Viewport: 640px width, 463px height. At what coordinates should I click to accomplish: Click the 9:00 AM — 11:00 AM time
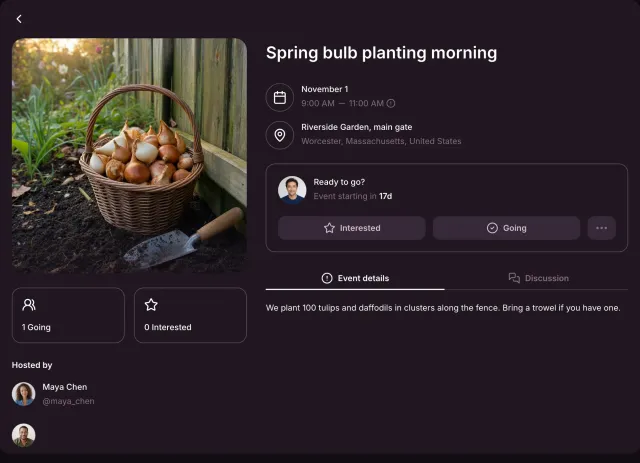click(342, 103)
